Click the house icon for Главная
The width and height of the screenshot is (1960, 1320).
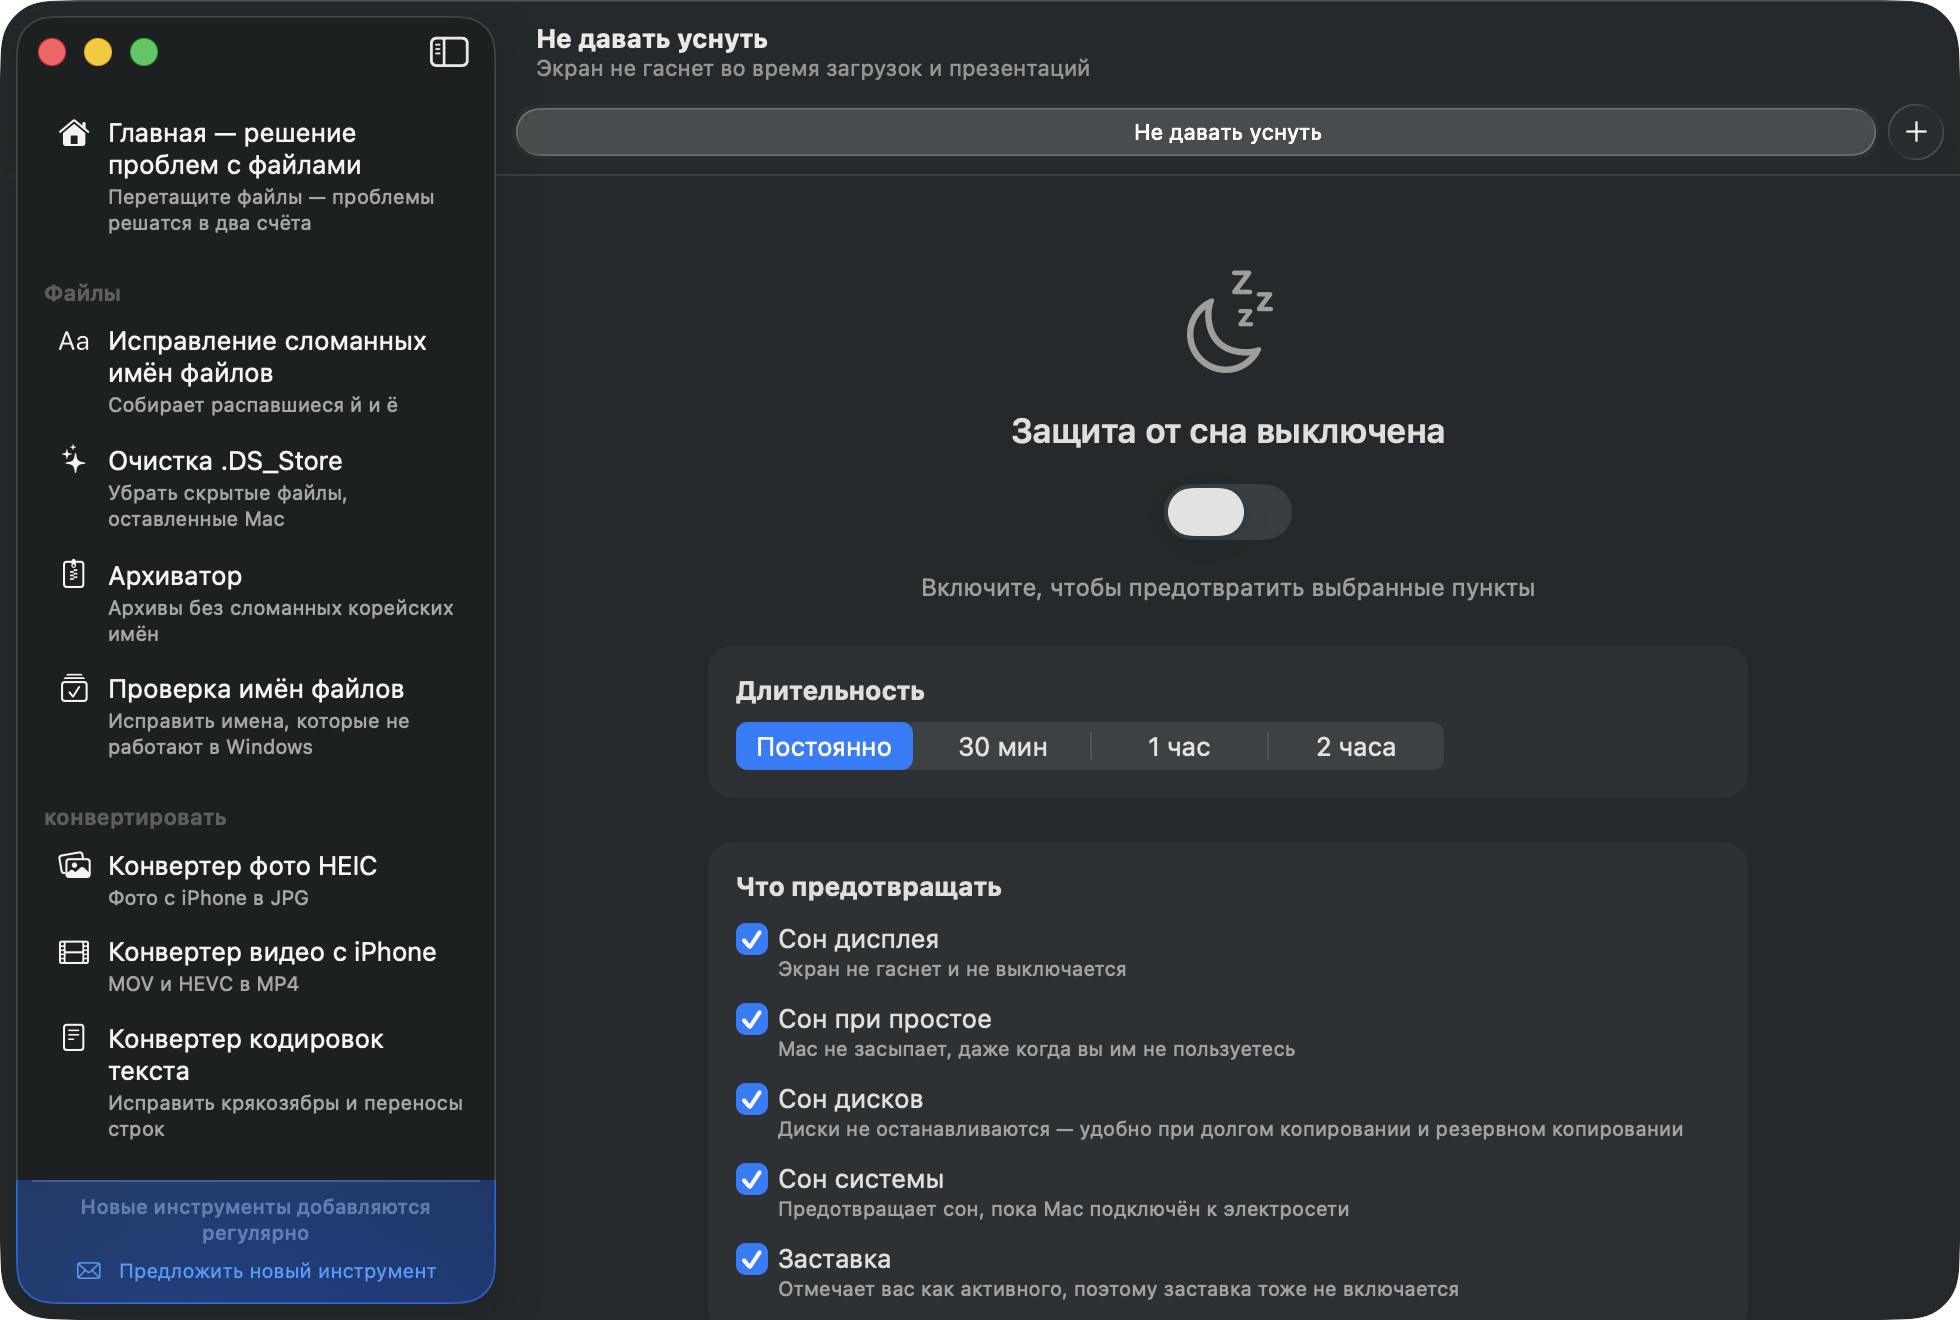click(x=74, y=133)
